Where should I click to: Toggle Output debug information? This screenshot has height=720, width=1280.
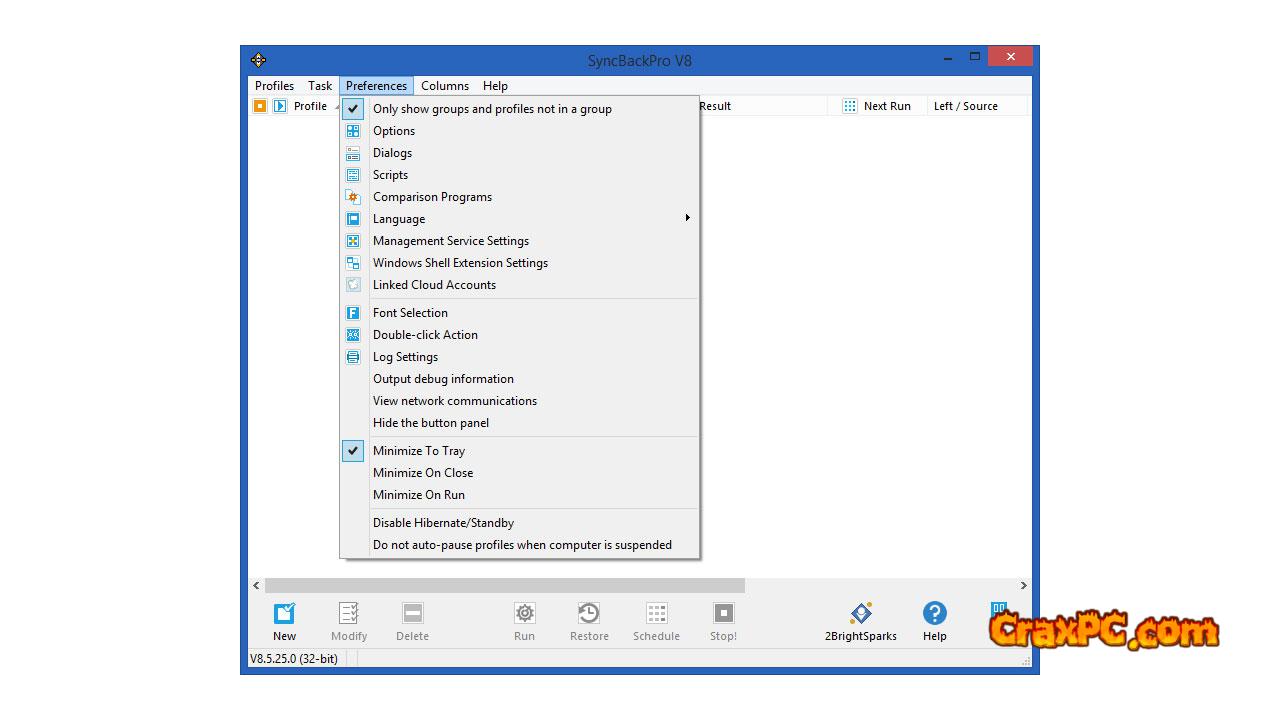coord(520,379)
